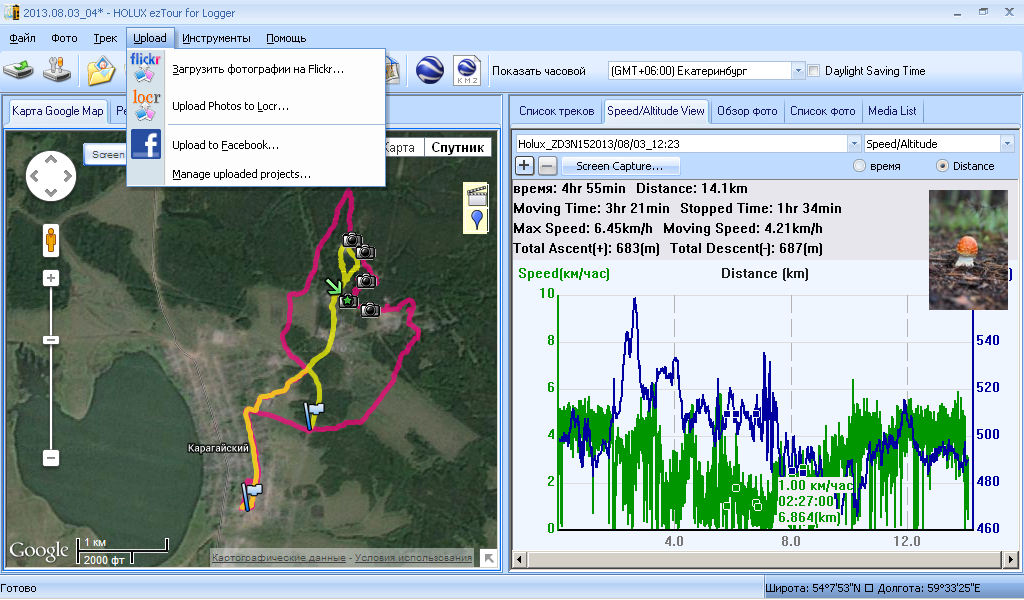Viewport: 1024px width, 600px height.
Task: Click chart Screen Capture button
Action: tap(619, 166)
